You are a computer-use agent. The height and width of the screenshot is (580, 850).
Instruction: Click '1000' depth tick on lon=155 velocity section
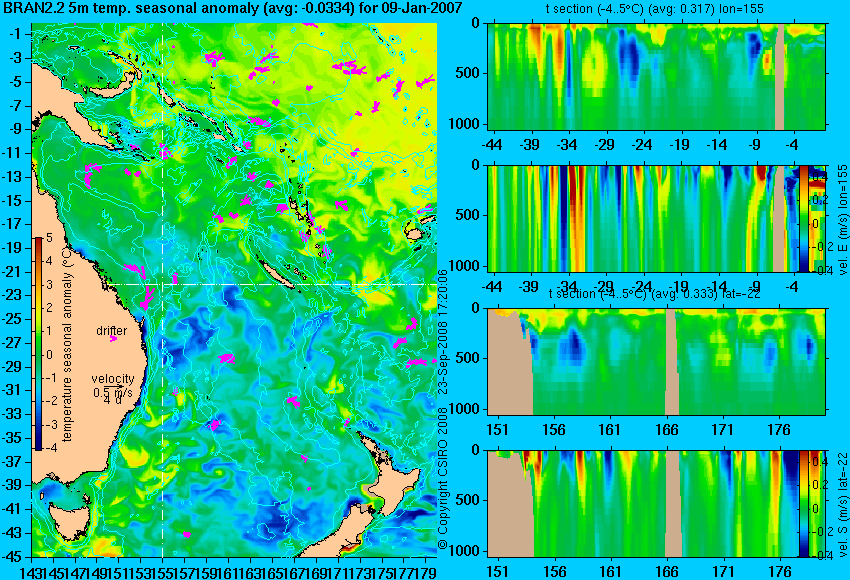tap(464, 266)
